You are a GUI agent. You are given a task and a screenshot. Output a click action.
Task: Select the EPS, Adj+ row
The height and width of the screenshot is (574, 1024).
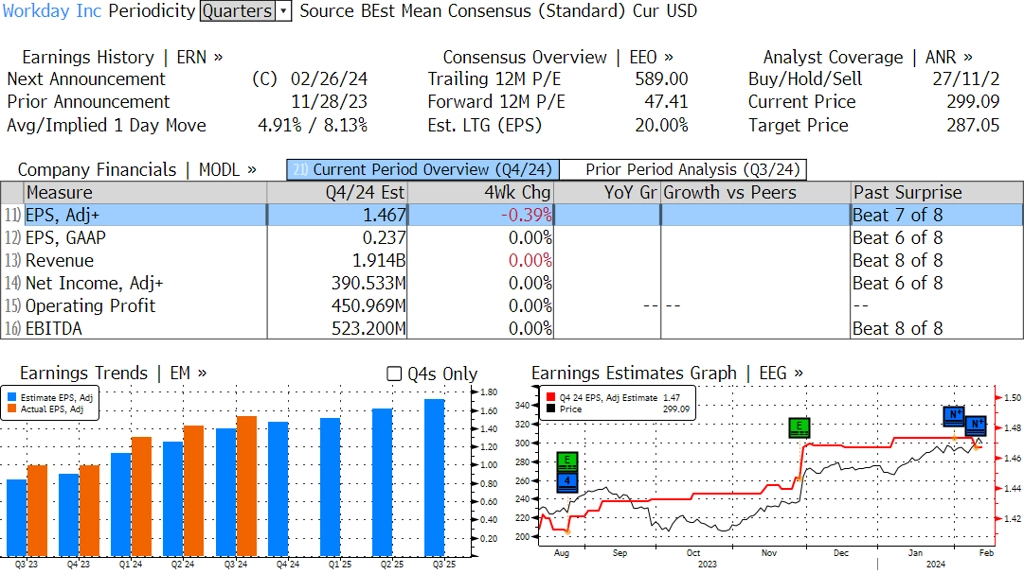pyautogui.click(x=512, y=215)
